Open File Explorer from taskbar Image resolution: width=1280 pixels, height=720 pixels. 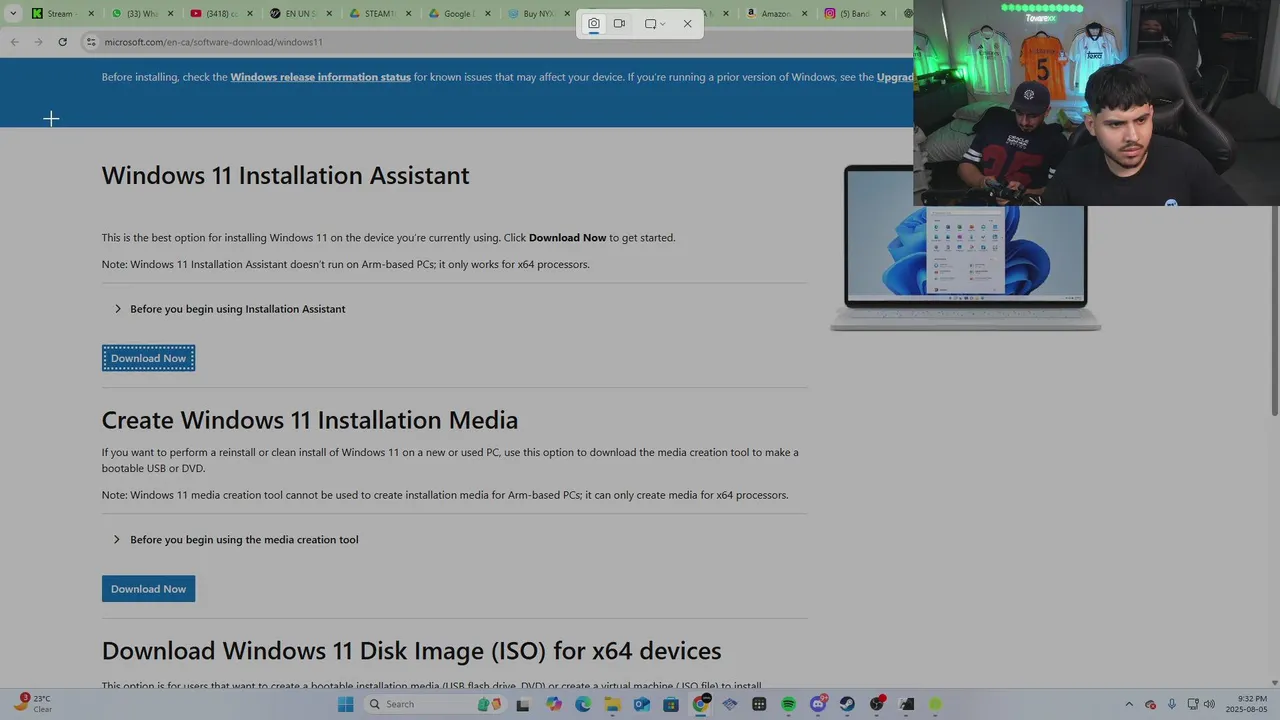coord(613,704)
